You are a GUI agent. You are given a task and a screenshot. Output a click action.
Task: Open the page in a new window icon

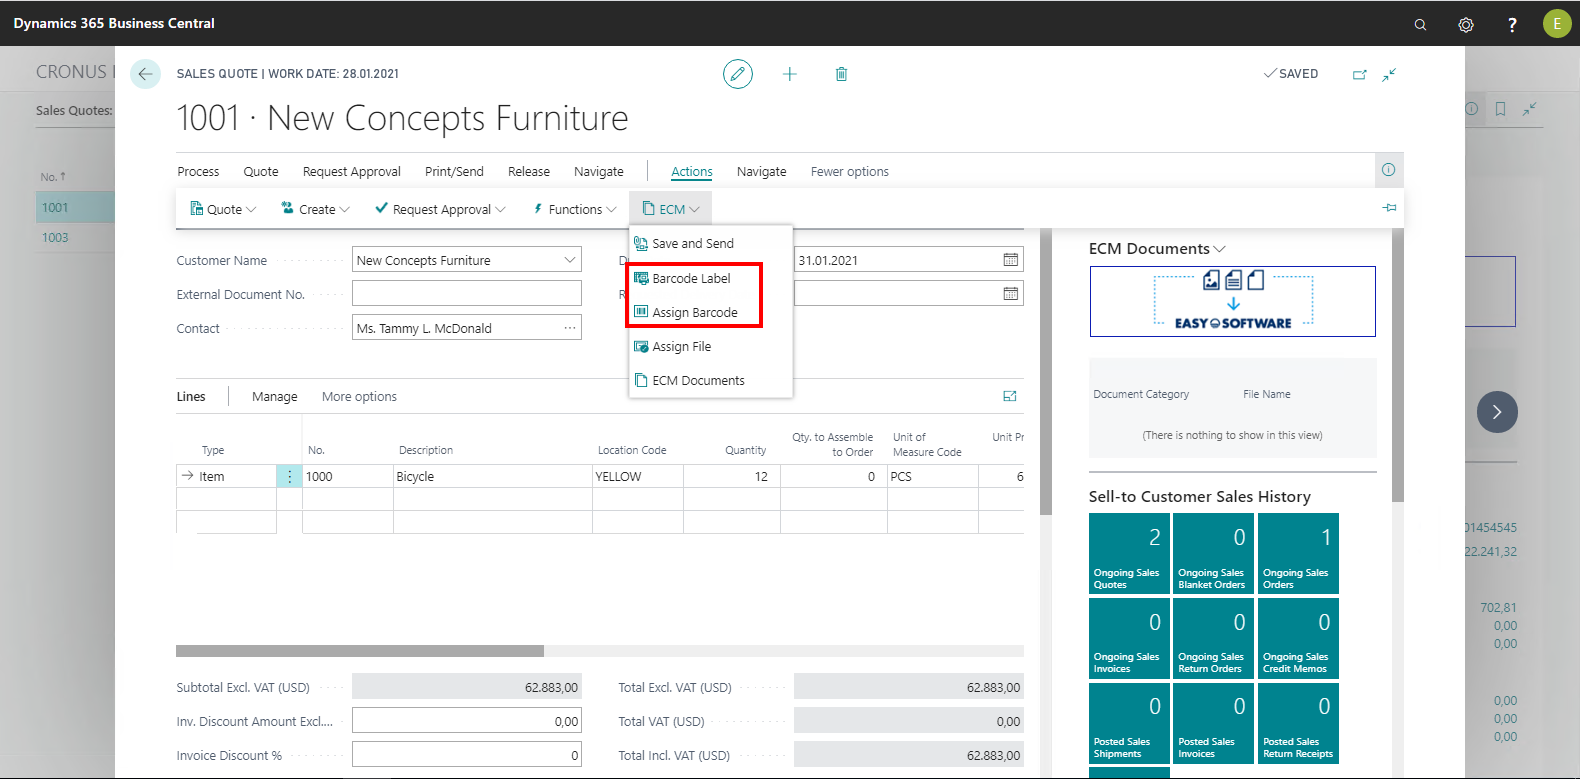point(1359,74)
